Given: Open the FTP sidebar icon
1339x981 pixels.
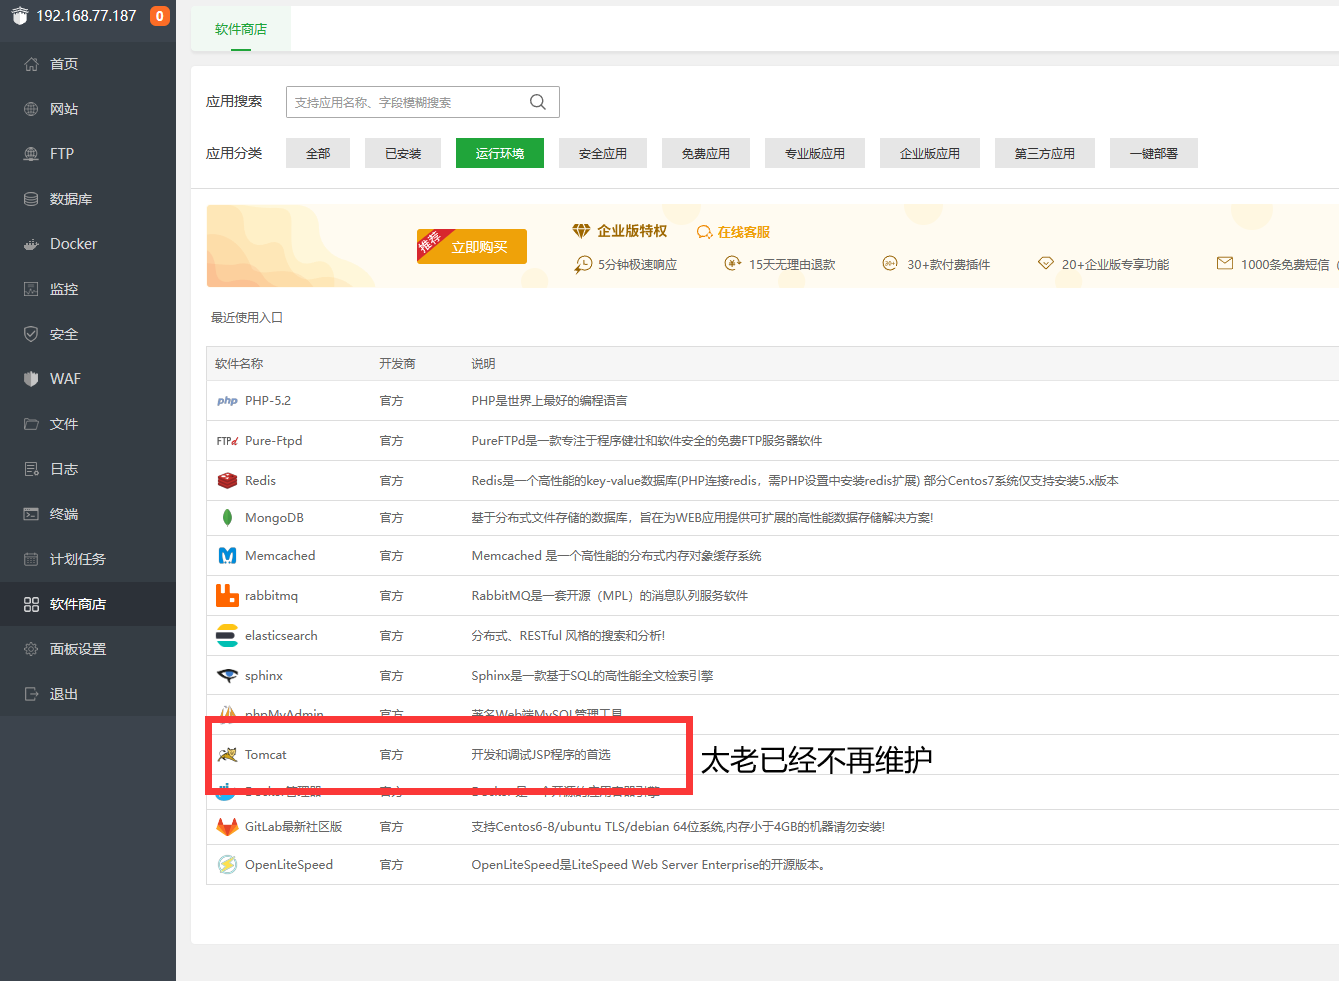Looking at the screenshot, I should [x=31, y=154].
